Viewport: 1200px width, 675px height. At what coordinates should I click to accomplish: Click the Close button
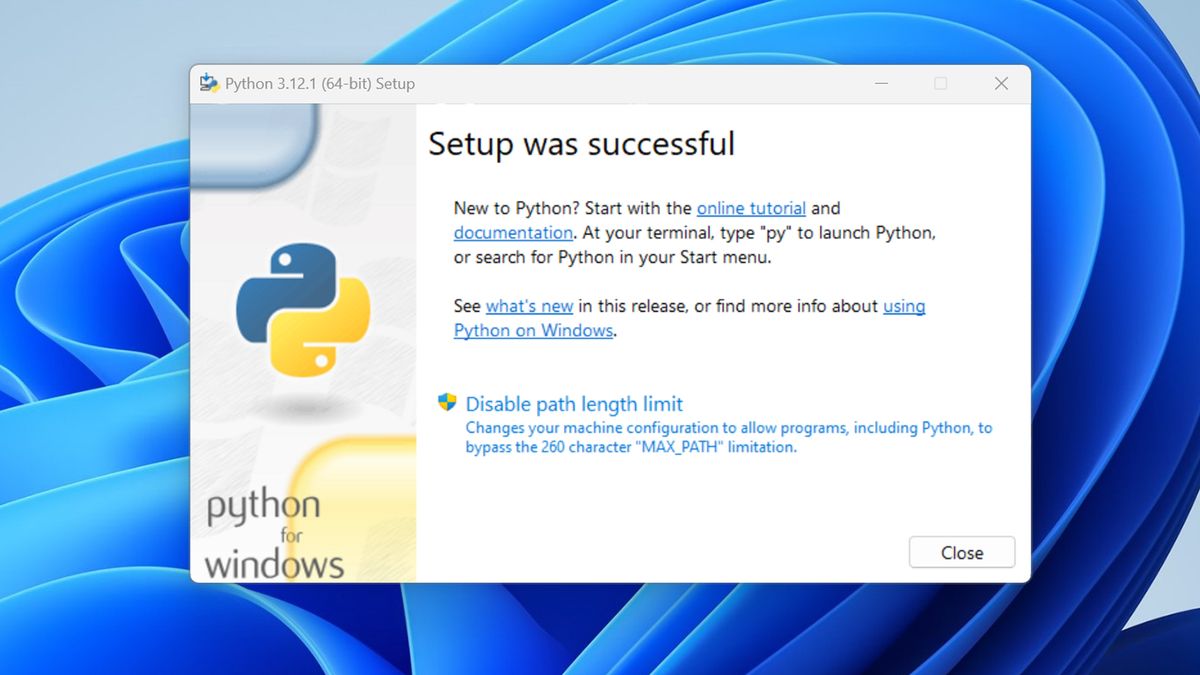point(961,552)
